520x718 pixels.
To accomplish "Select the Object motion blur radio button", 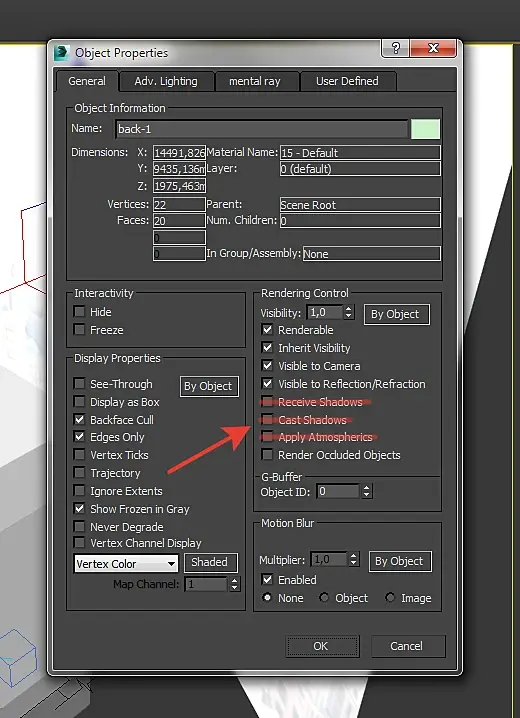I will pos(324,598).
